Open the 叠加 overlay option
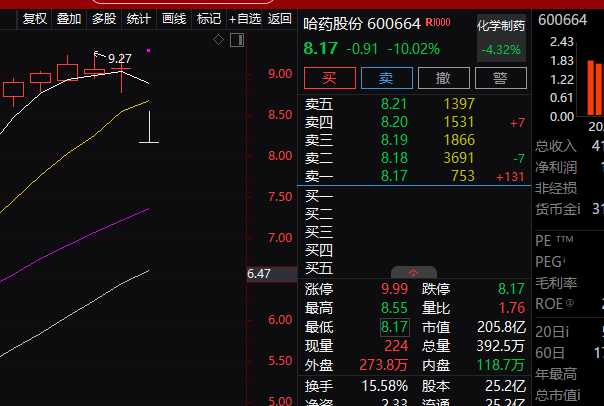The height and width of the screenshot is (406, 604). click(69, 19)
